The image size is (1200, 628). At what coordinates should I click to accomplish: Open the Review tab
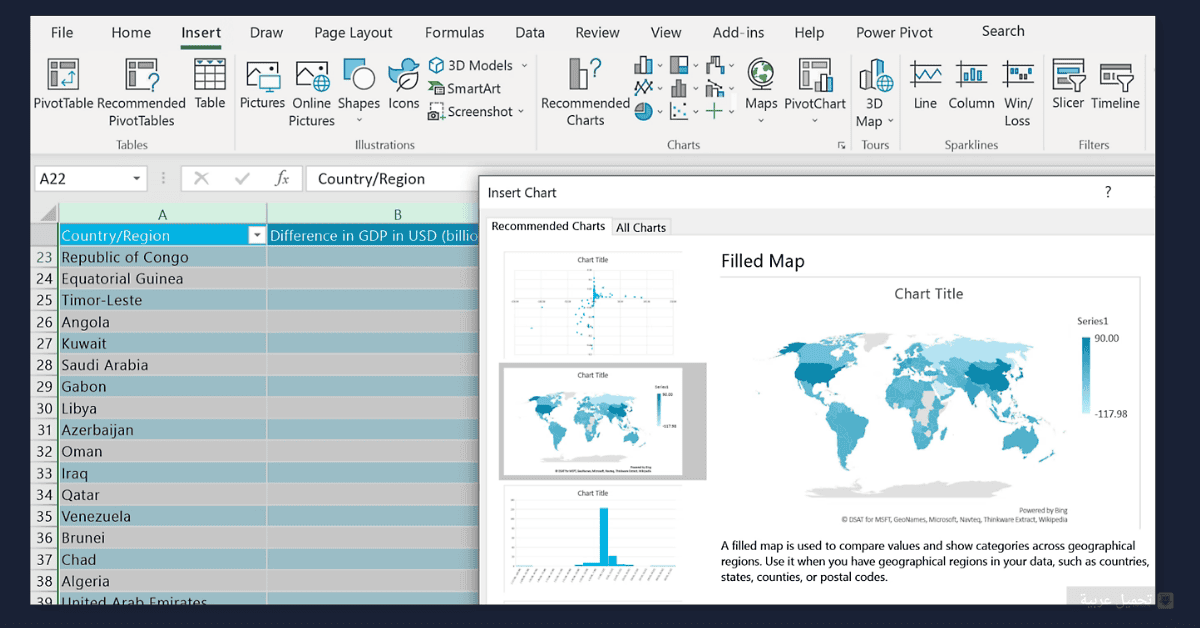point(597,32)
